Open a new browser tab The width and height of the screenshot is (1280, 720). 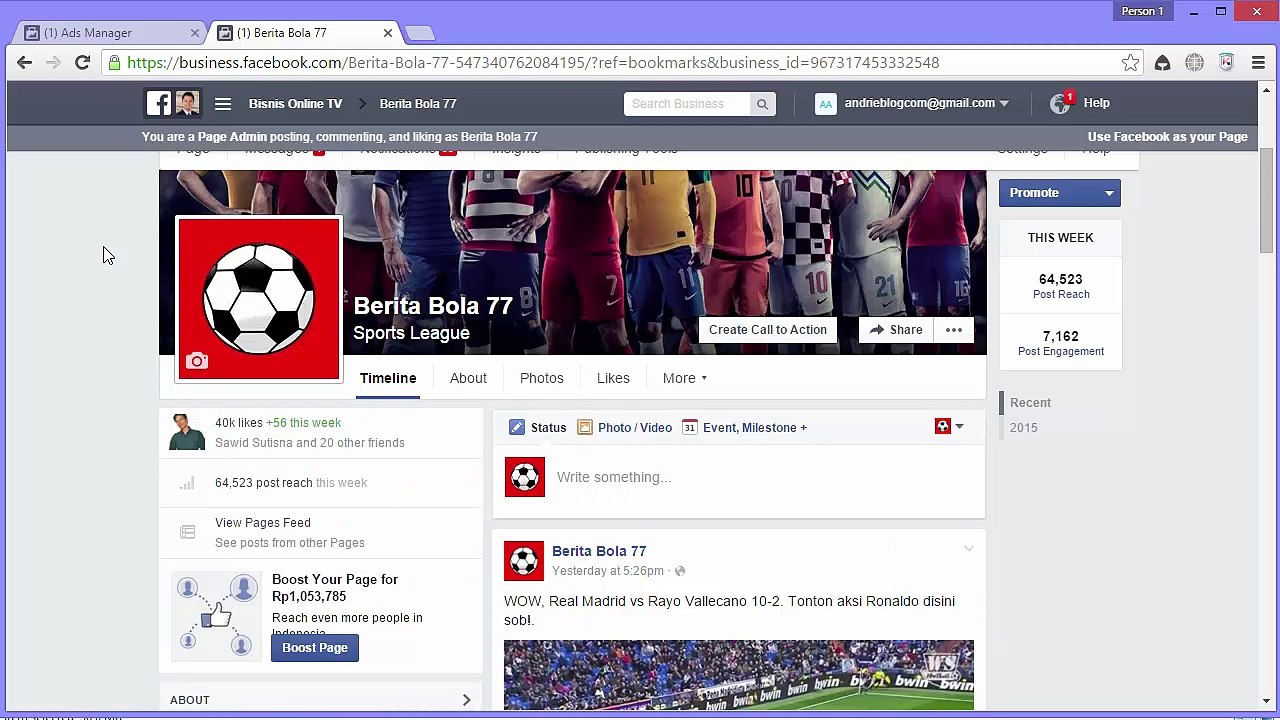tap(420, 33)
